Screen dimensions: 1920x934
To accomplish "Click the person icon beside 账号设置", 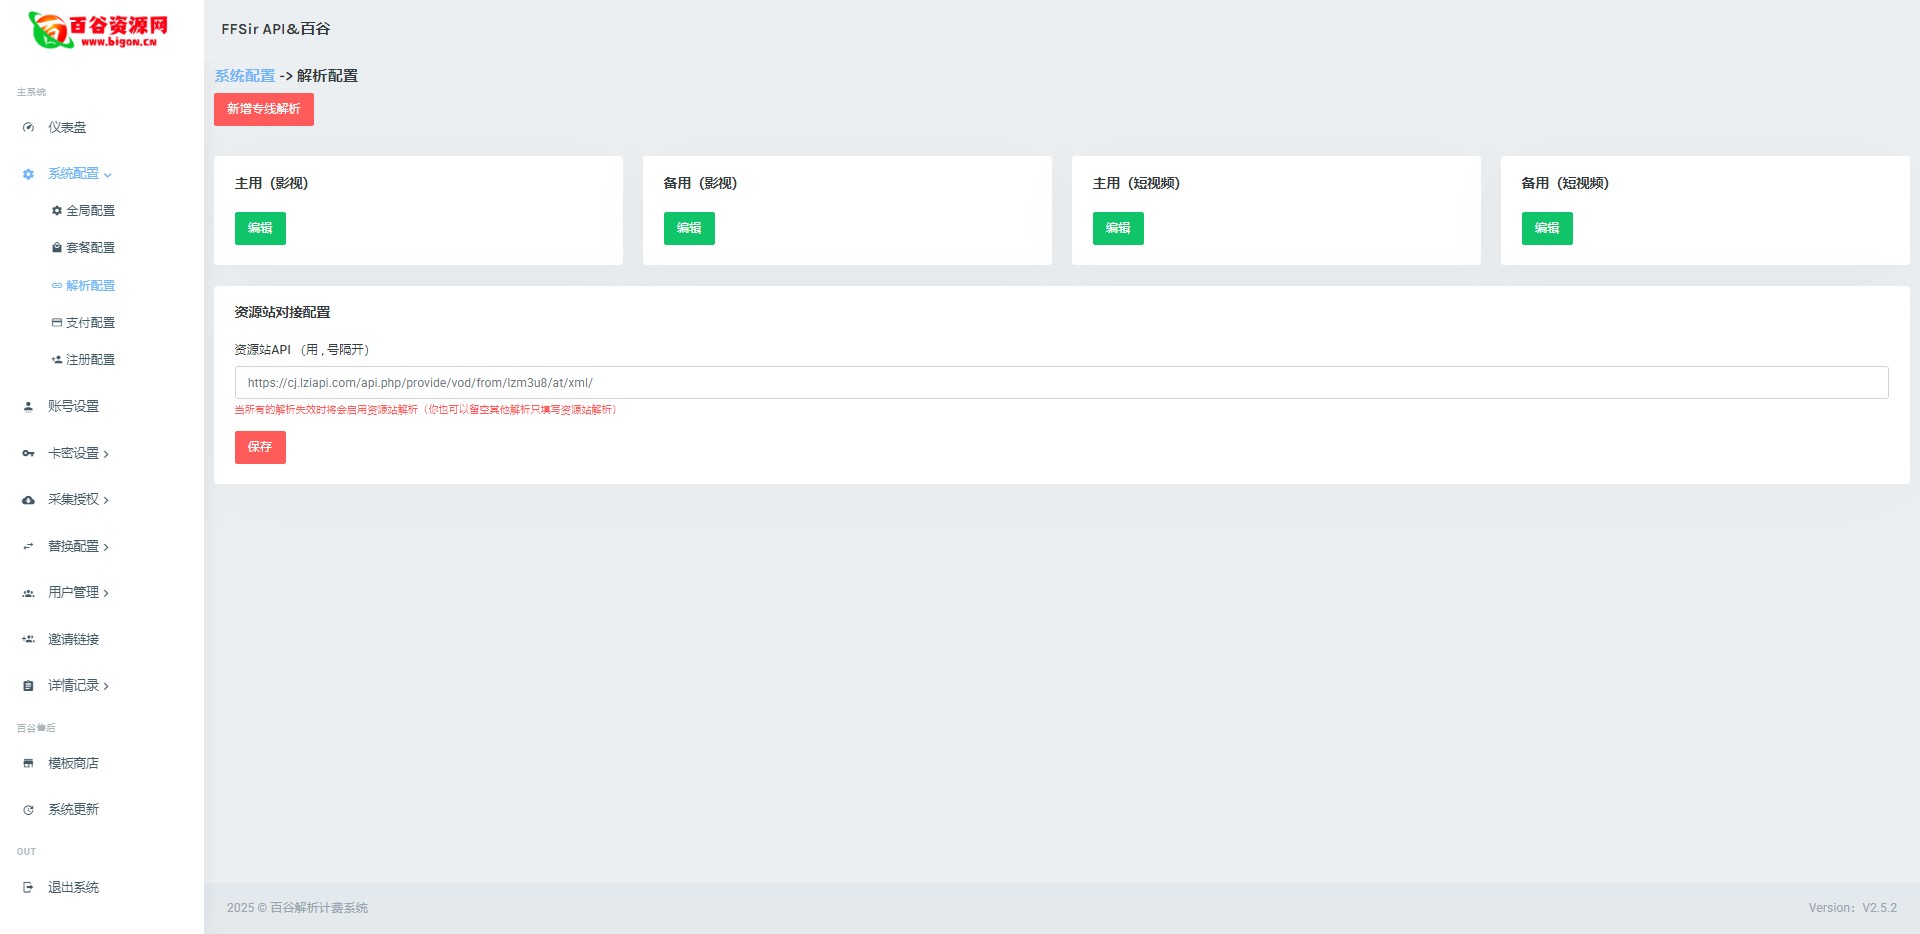I will click(x=28, y=407).
